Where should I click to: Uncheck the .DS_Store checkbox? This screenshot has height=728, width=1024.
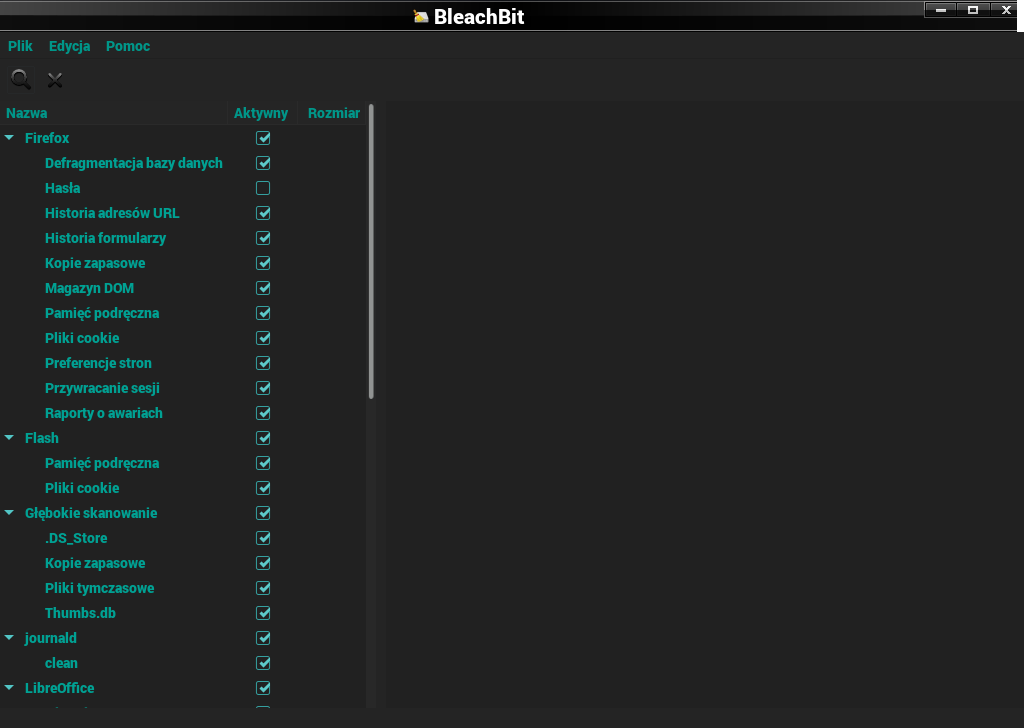coord(263,538)
